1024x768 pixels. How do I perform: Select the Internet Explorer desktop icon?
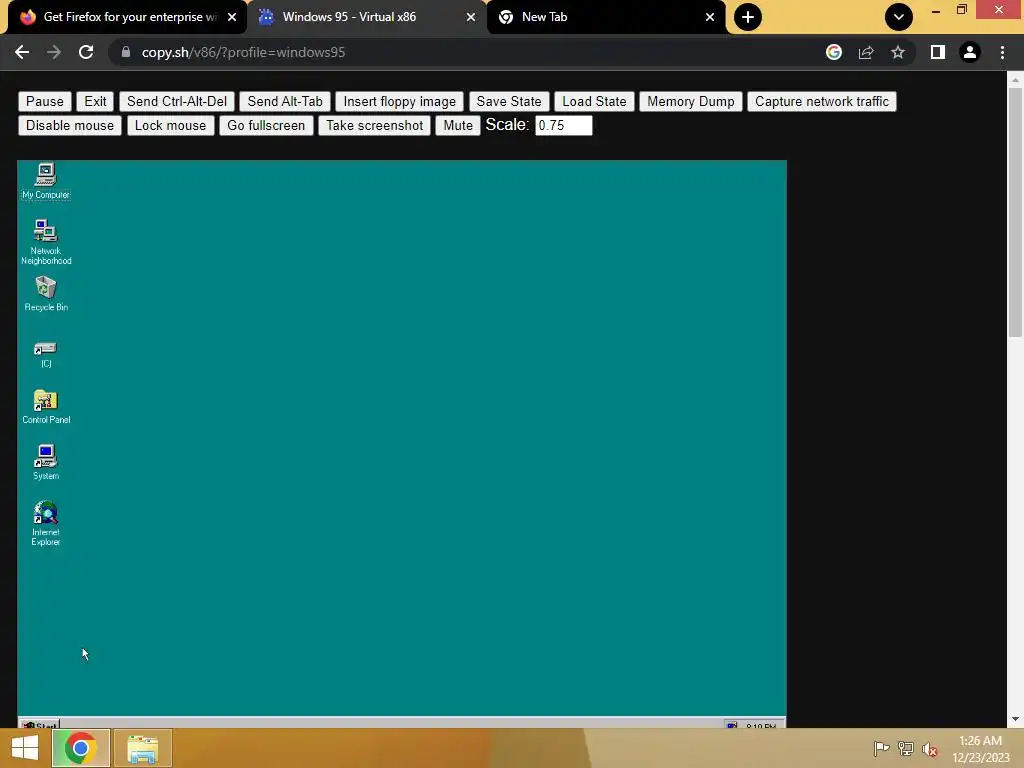tap(45, 523)
